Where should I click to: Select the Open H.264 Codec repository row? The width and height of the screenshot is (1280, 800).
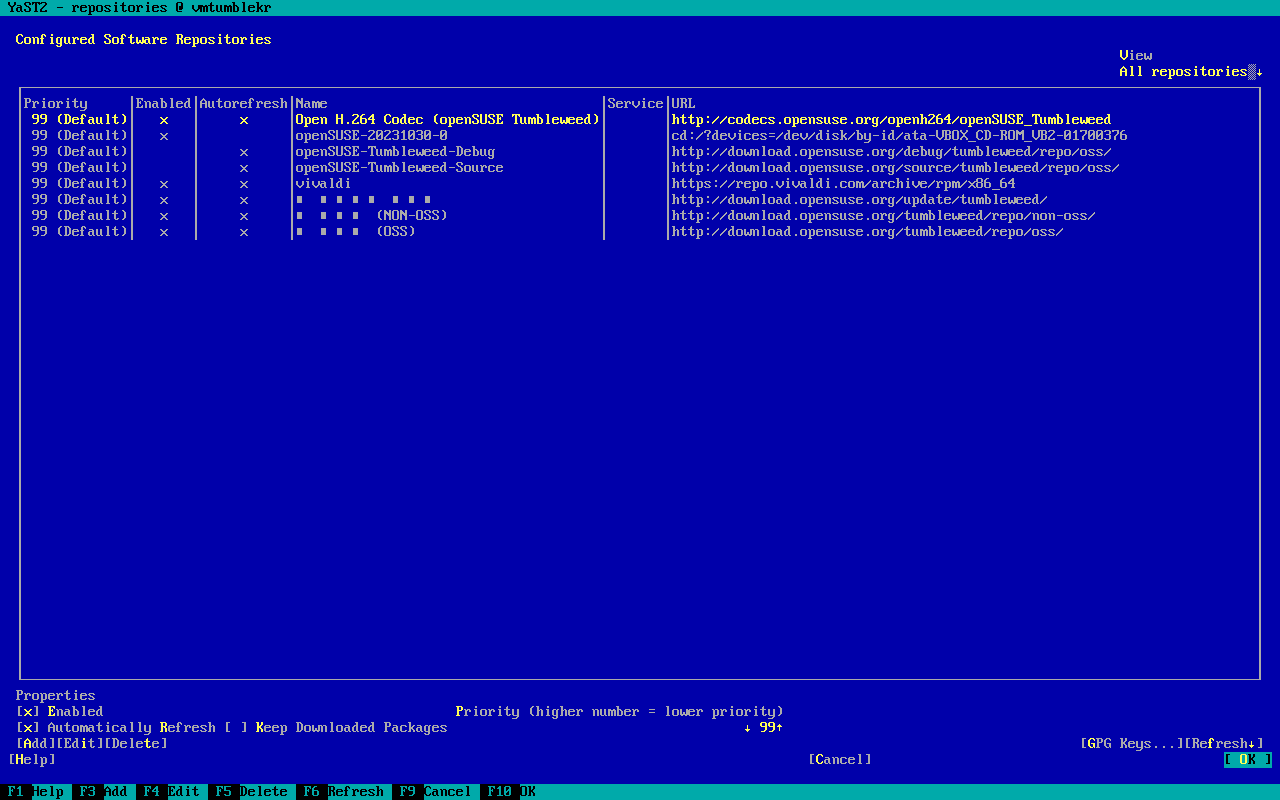click(640, 120)
